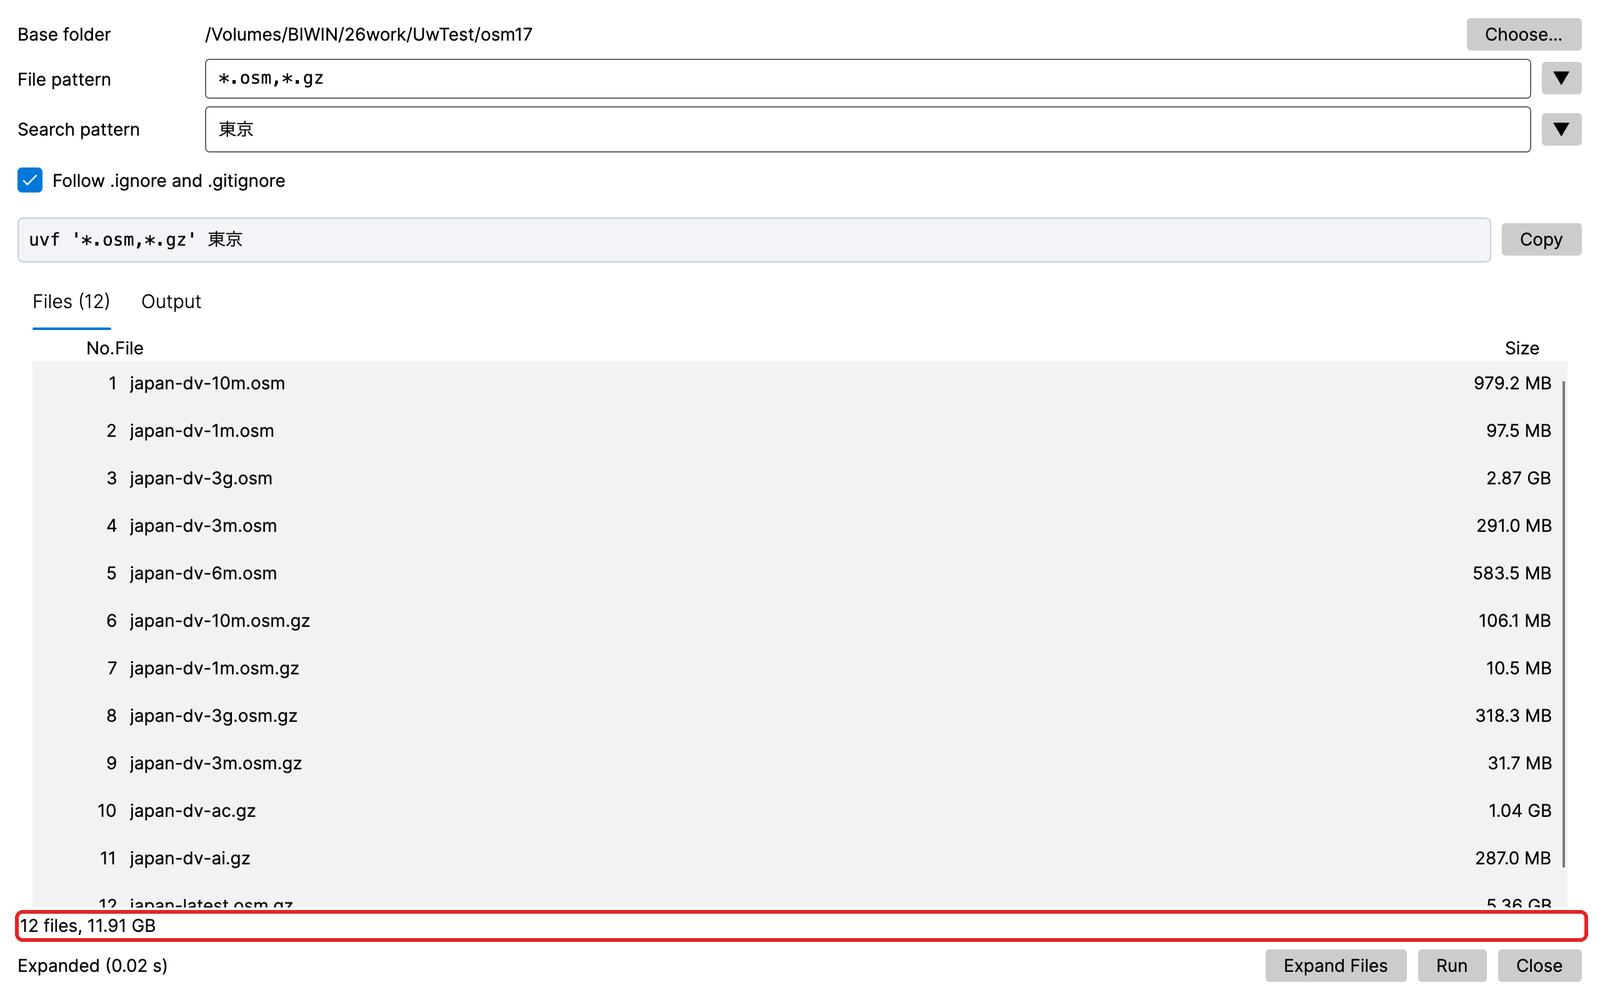Screen dimensions: 1600x1000
Task: Click the 12 files, 11.91 GB summary
Action: tap(88, 926)
